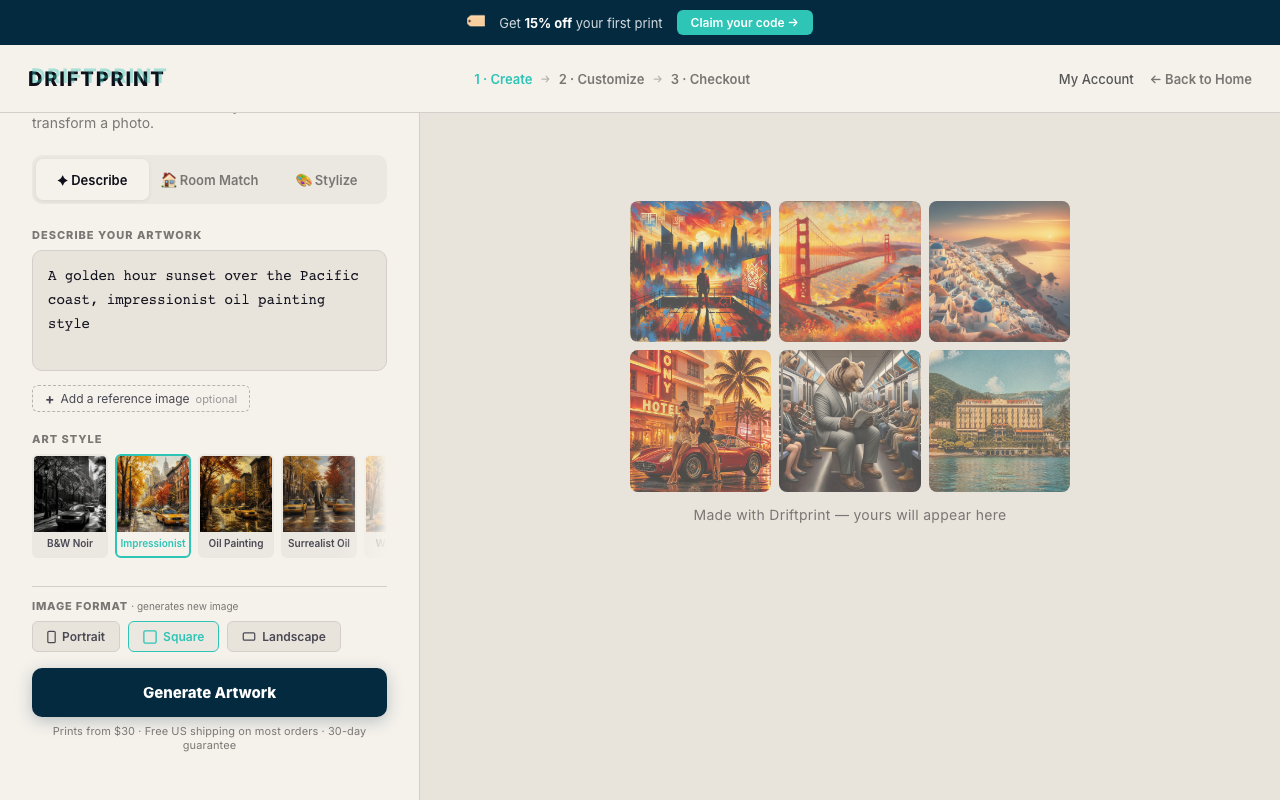This screenshot has width=1280, height=800.
Task: Select the Impressionist art style
Action: click(153, 505)
